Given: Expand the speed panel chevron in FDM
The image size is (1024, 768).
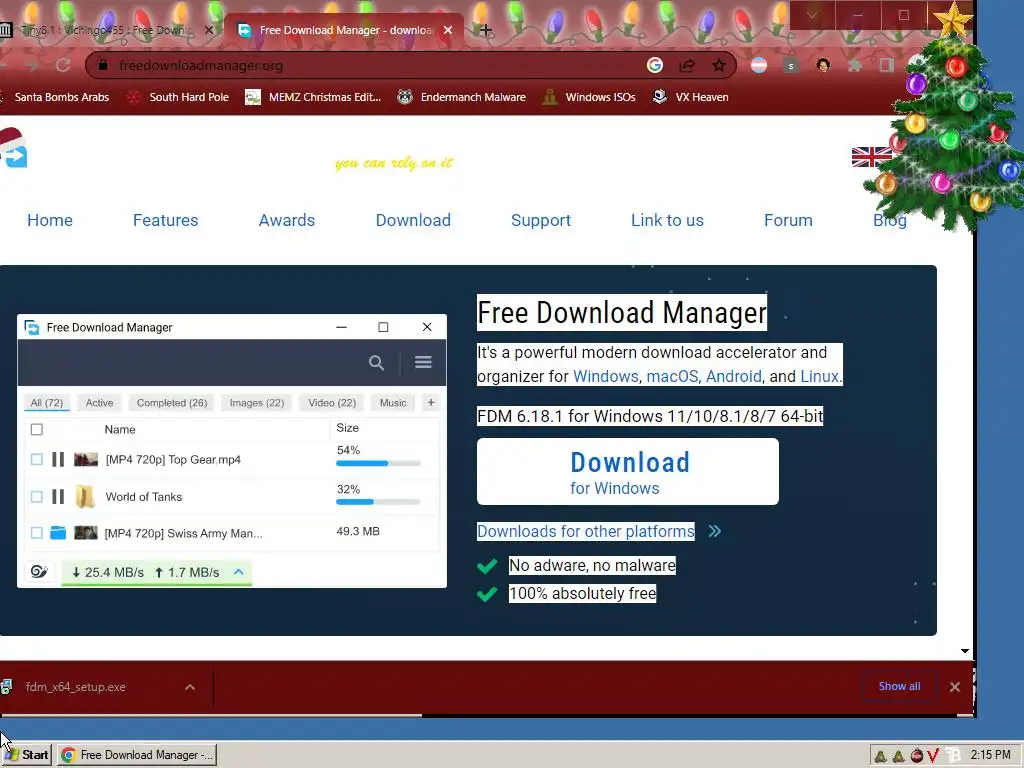Looking at the screenshot, I should (238, 572).
